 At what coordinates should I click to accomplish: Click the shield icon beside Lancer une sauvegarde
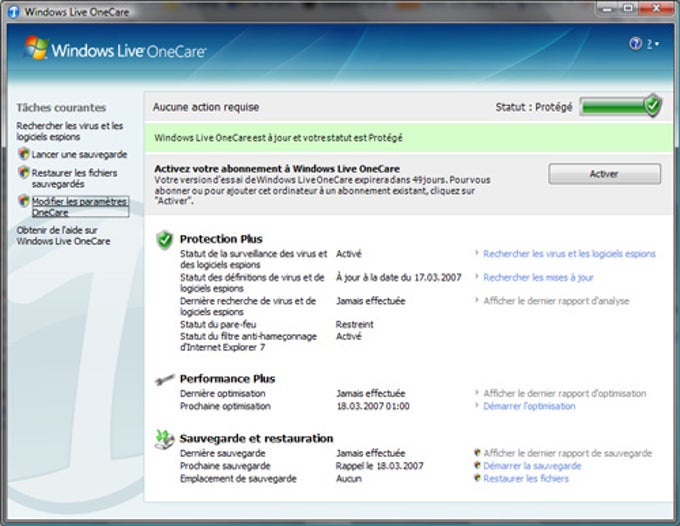[24, 154]
